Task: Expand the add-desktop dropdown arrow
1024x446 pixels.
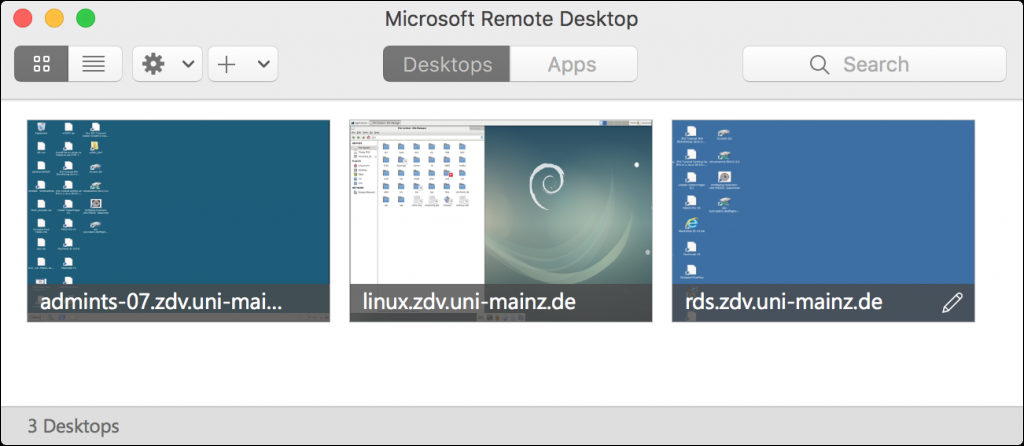Action: (x=263, y=64)
